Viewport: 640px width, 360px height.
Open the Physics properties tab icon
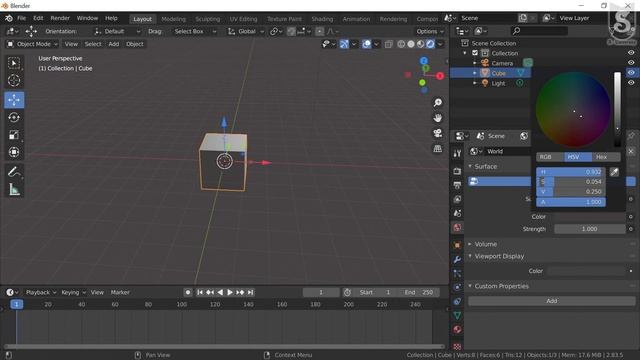click(457, 287)
